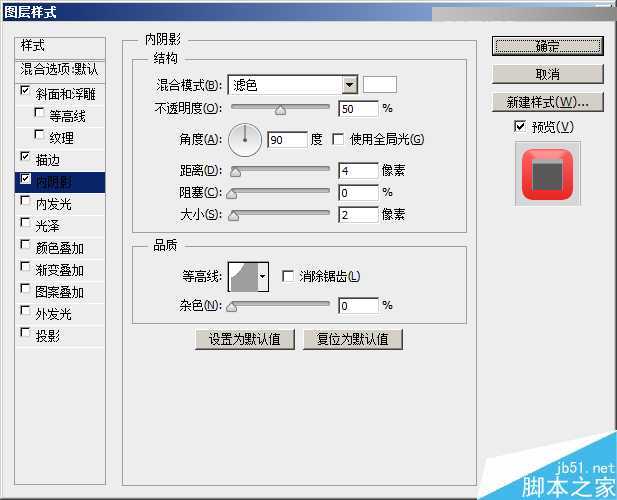The height and width of the screenshot is (500, 617).
Task: Enable the 外发光 checkbox
Action: click(25, 311)
